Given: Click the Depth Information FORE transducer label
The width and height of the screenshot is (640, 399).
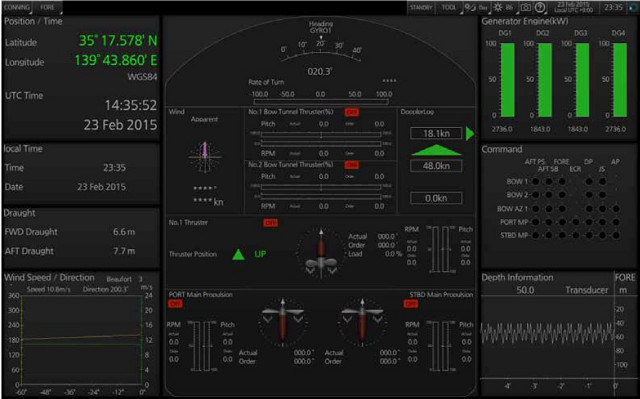Looking at the screenshot, I should coord(625,277).
